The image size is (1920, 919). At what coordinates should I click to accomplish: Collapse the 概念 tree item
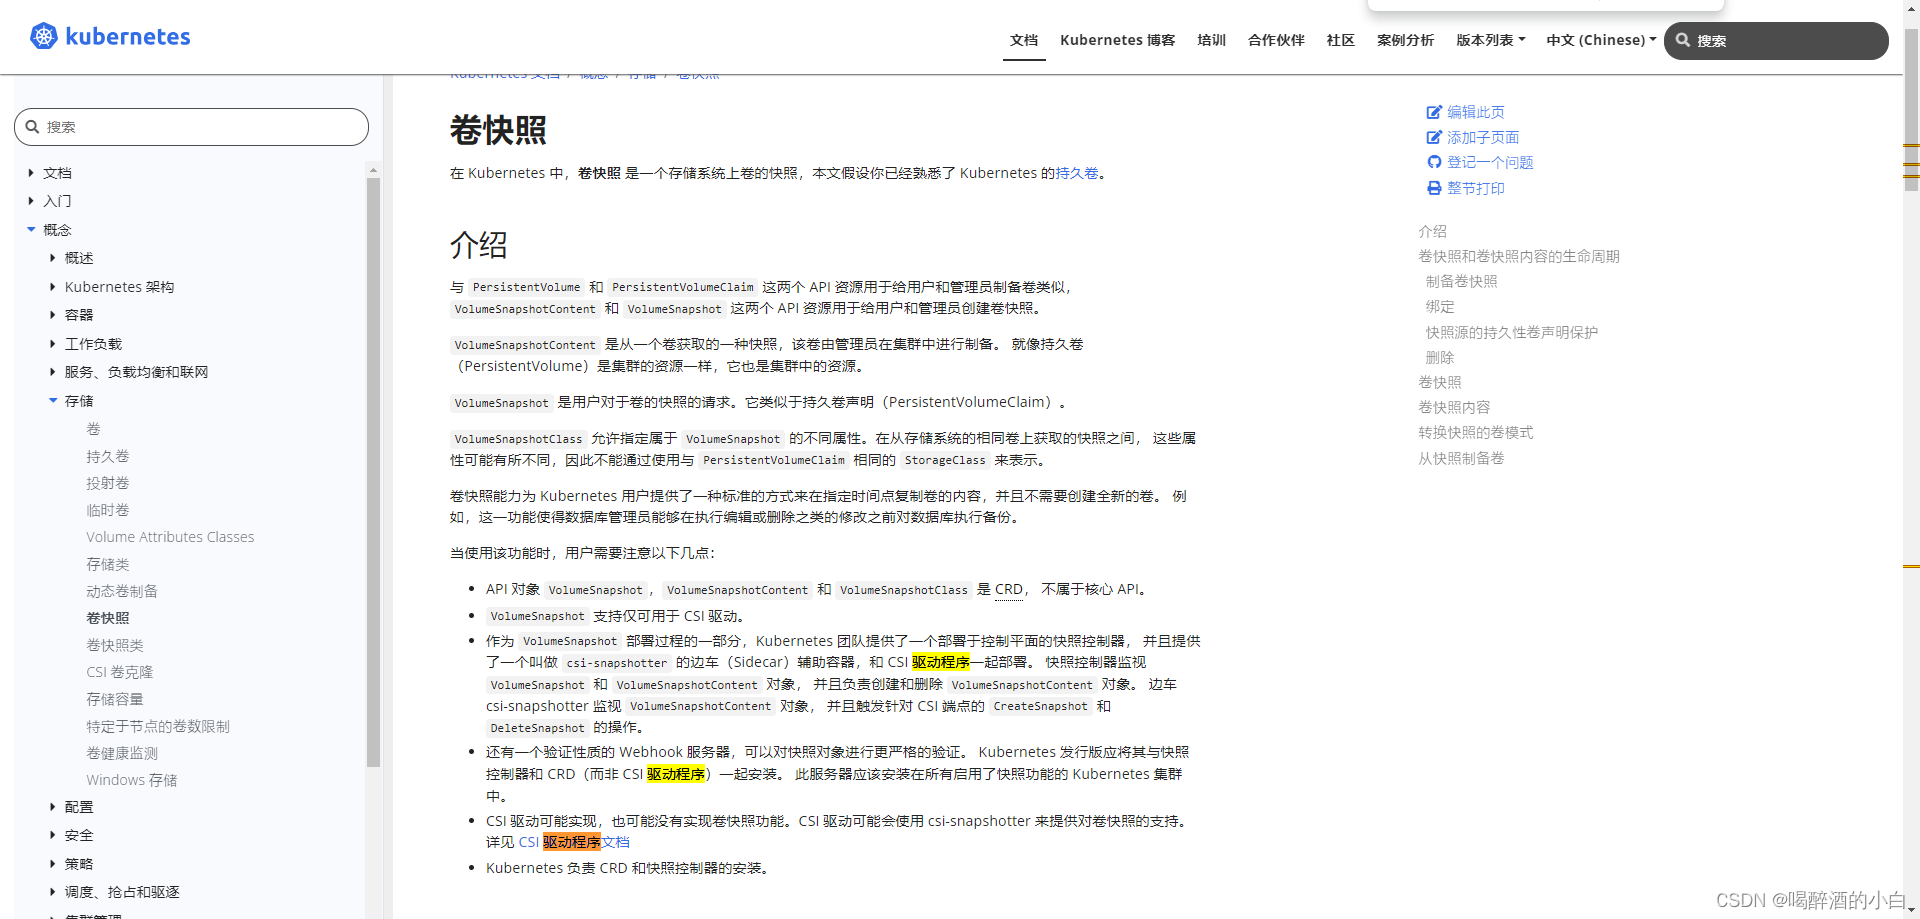(31, 229)
